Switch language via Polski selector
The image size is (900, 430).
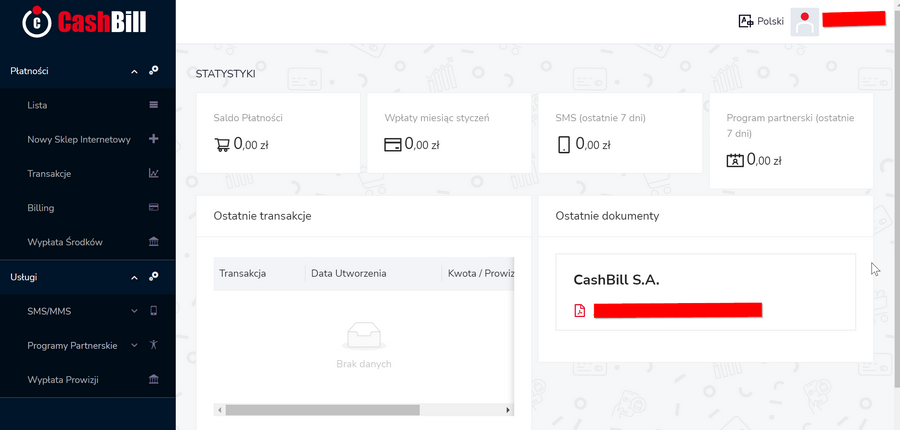coord(761,22)
